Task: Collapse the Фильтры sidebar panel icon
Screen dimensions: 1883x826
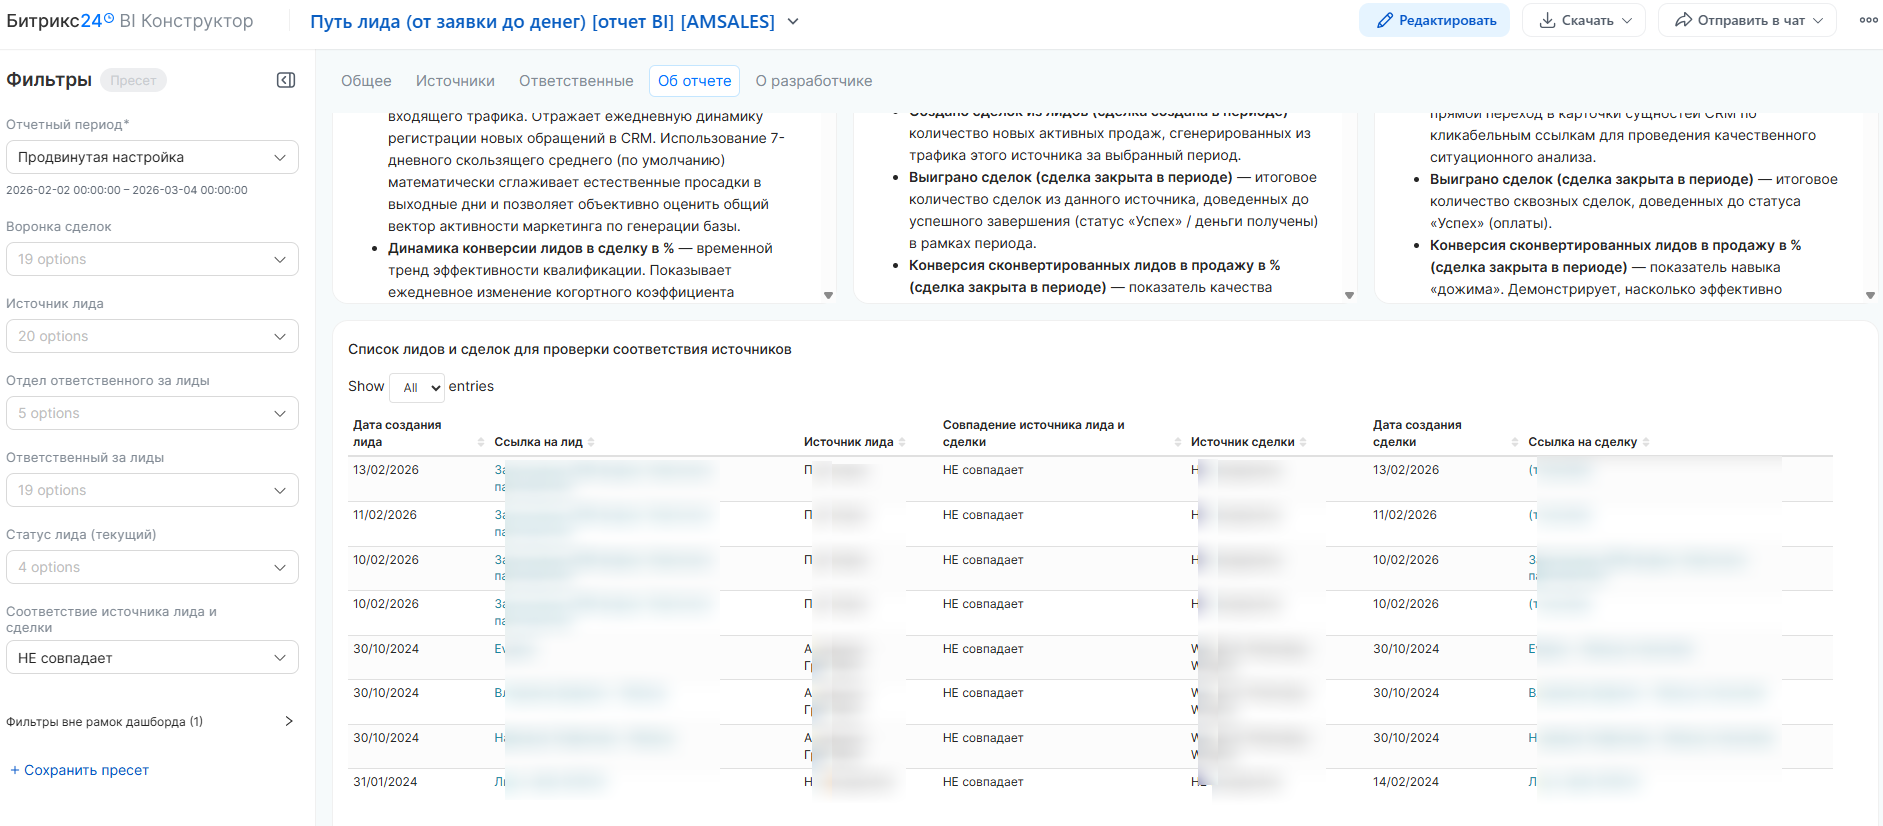Action: coord(286,80)
